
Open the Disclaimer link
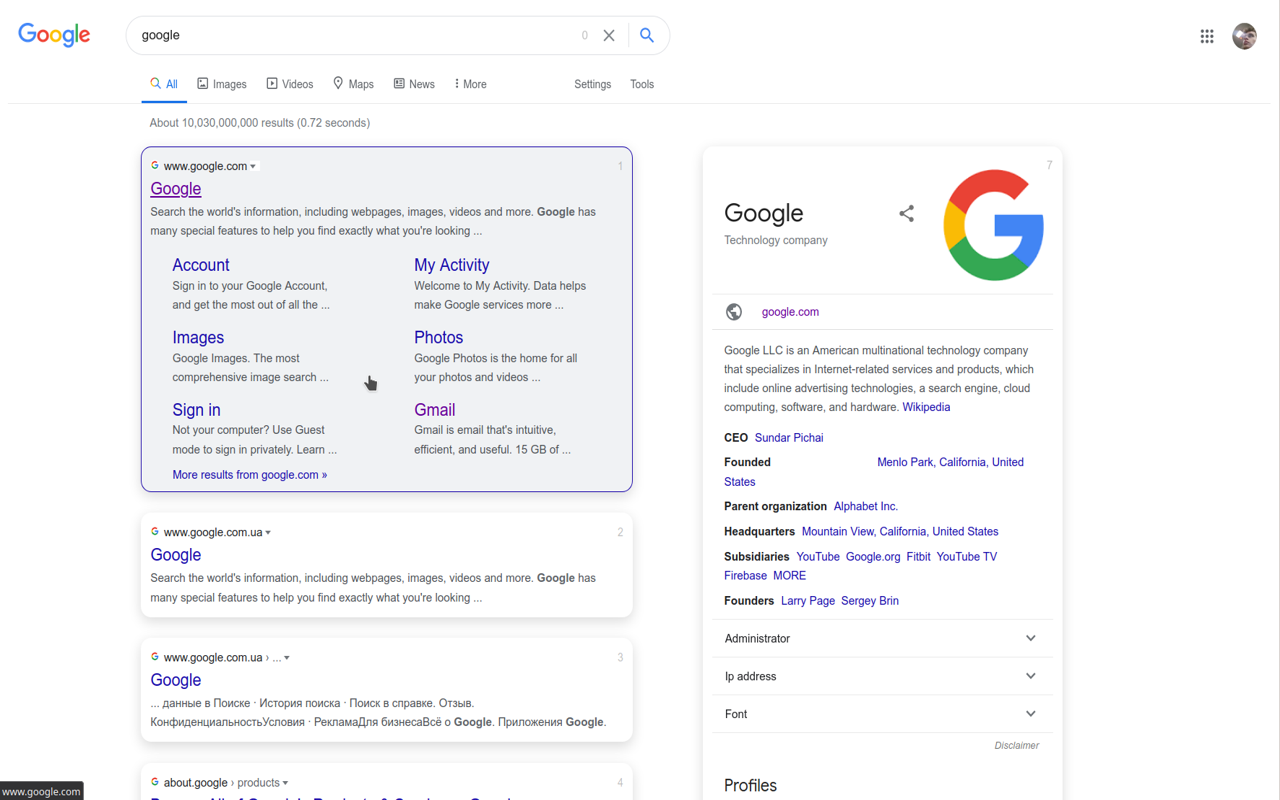click(x=1017, y=745)
